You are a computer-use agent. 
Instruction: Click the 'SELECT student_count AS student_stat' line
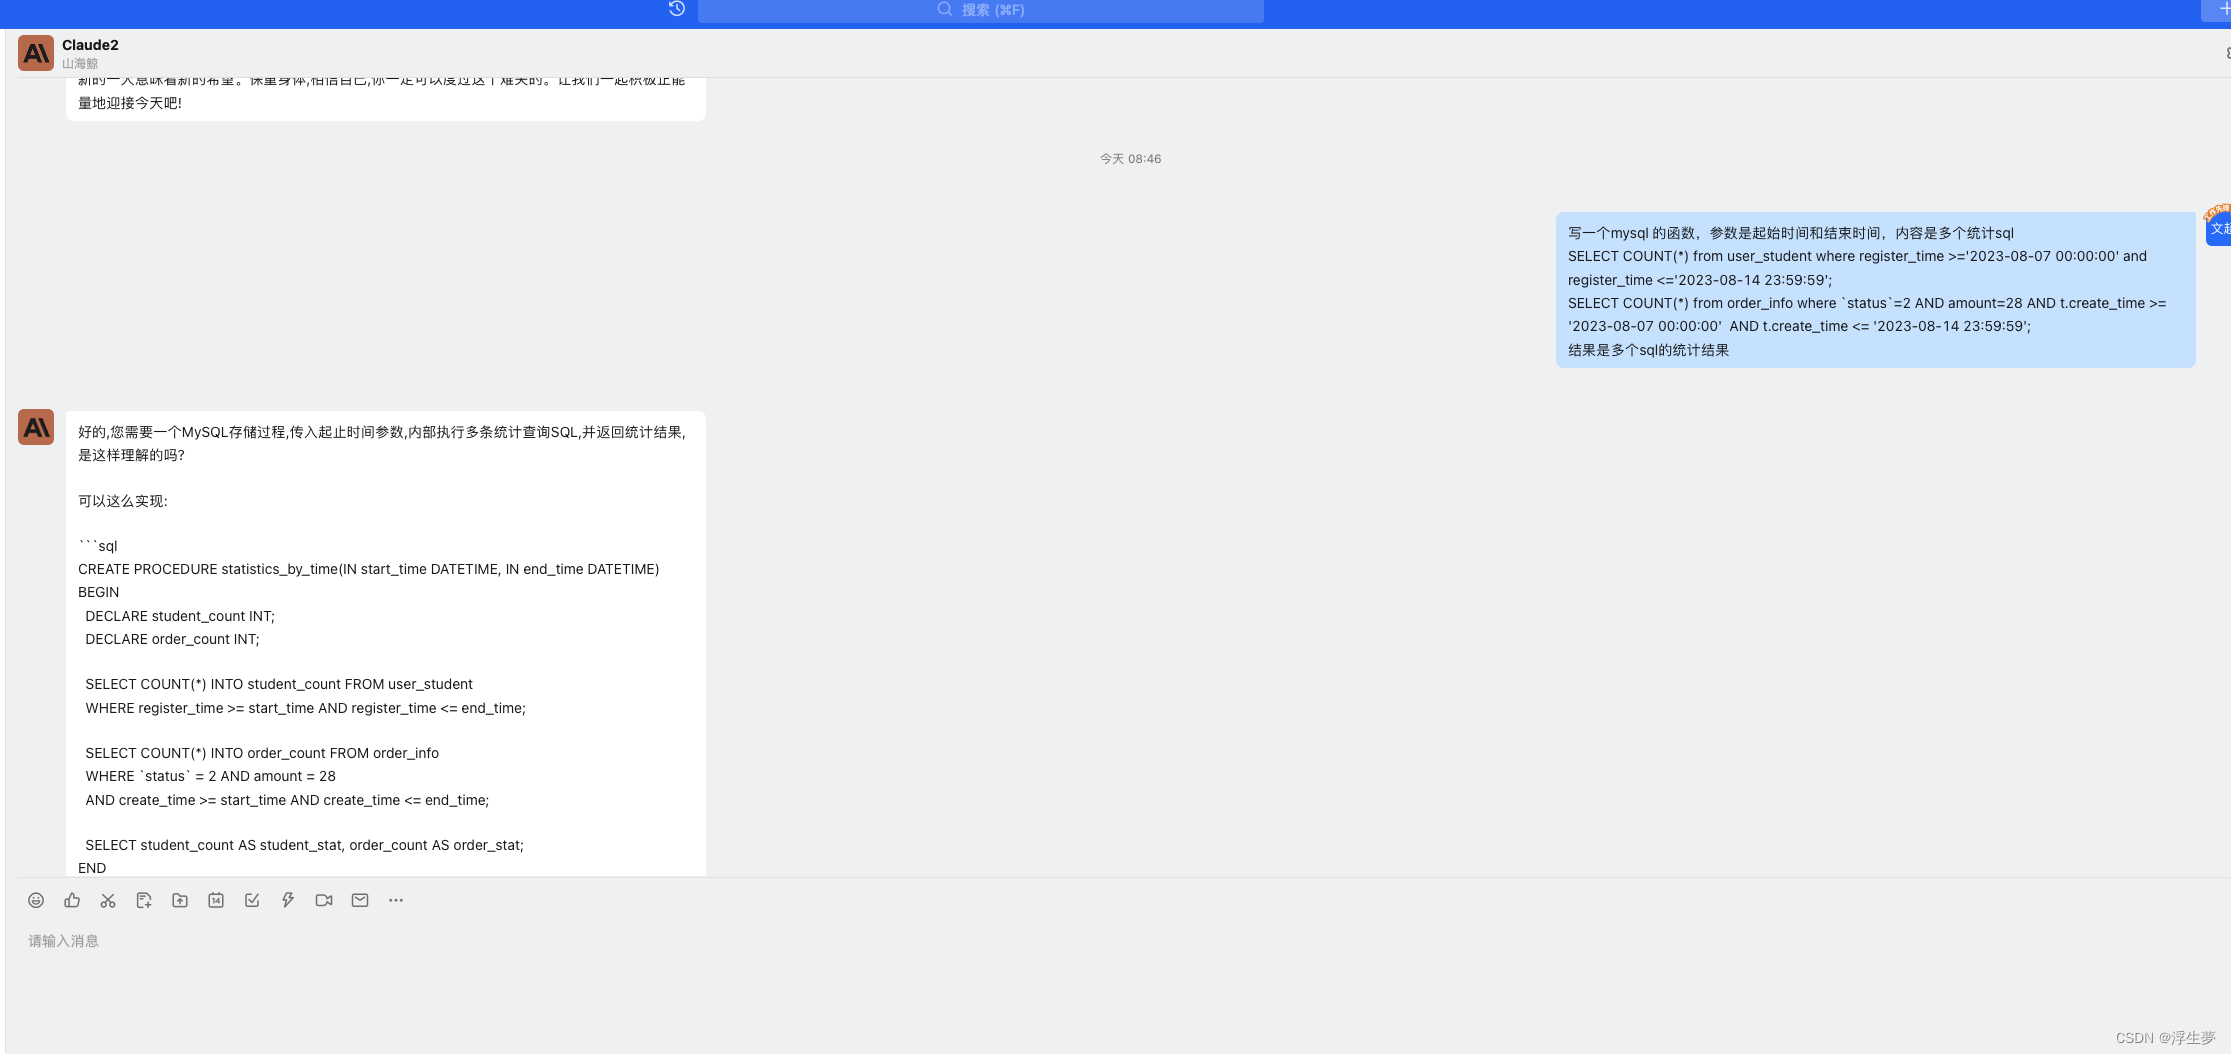pos(304,845)
